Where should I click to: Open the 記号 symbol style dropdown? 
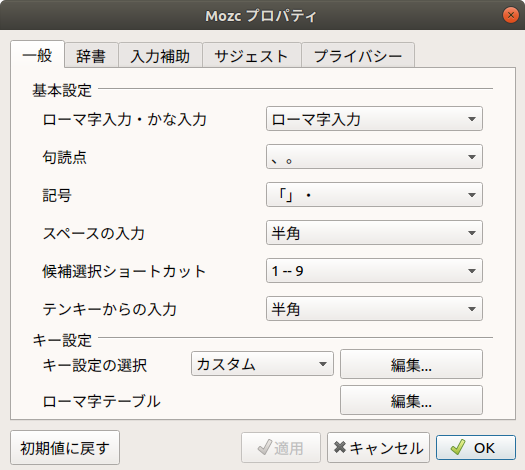tap(374, 194)
